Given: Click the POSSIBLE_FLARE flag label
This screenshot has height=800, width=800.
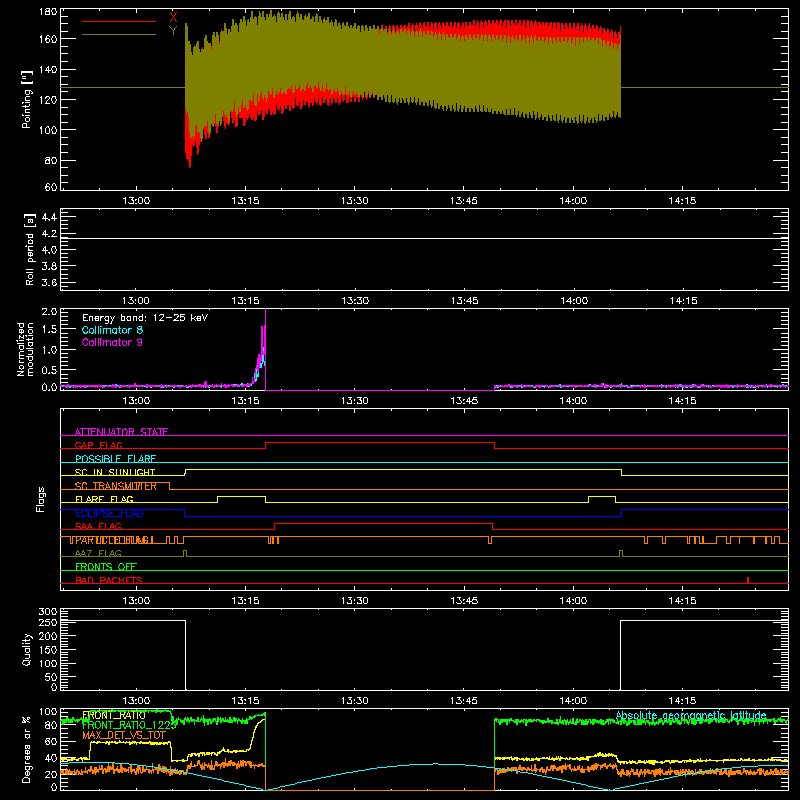Looking at the screenshot, I should pos(115,459).
